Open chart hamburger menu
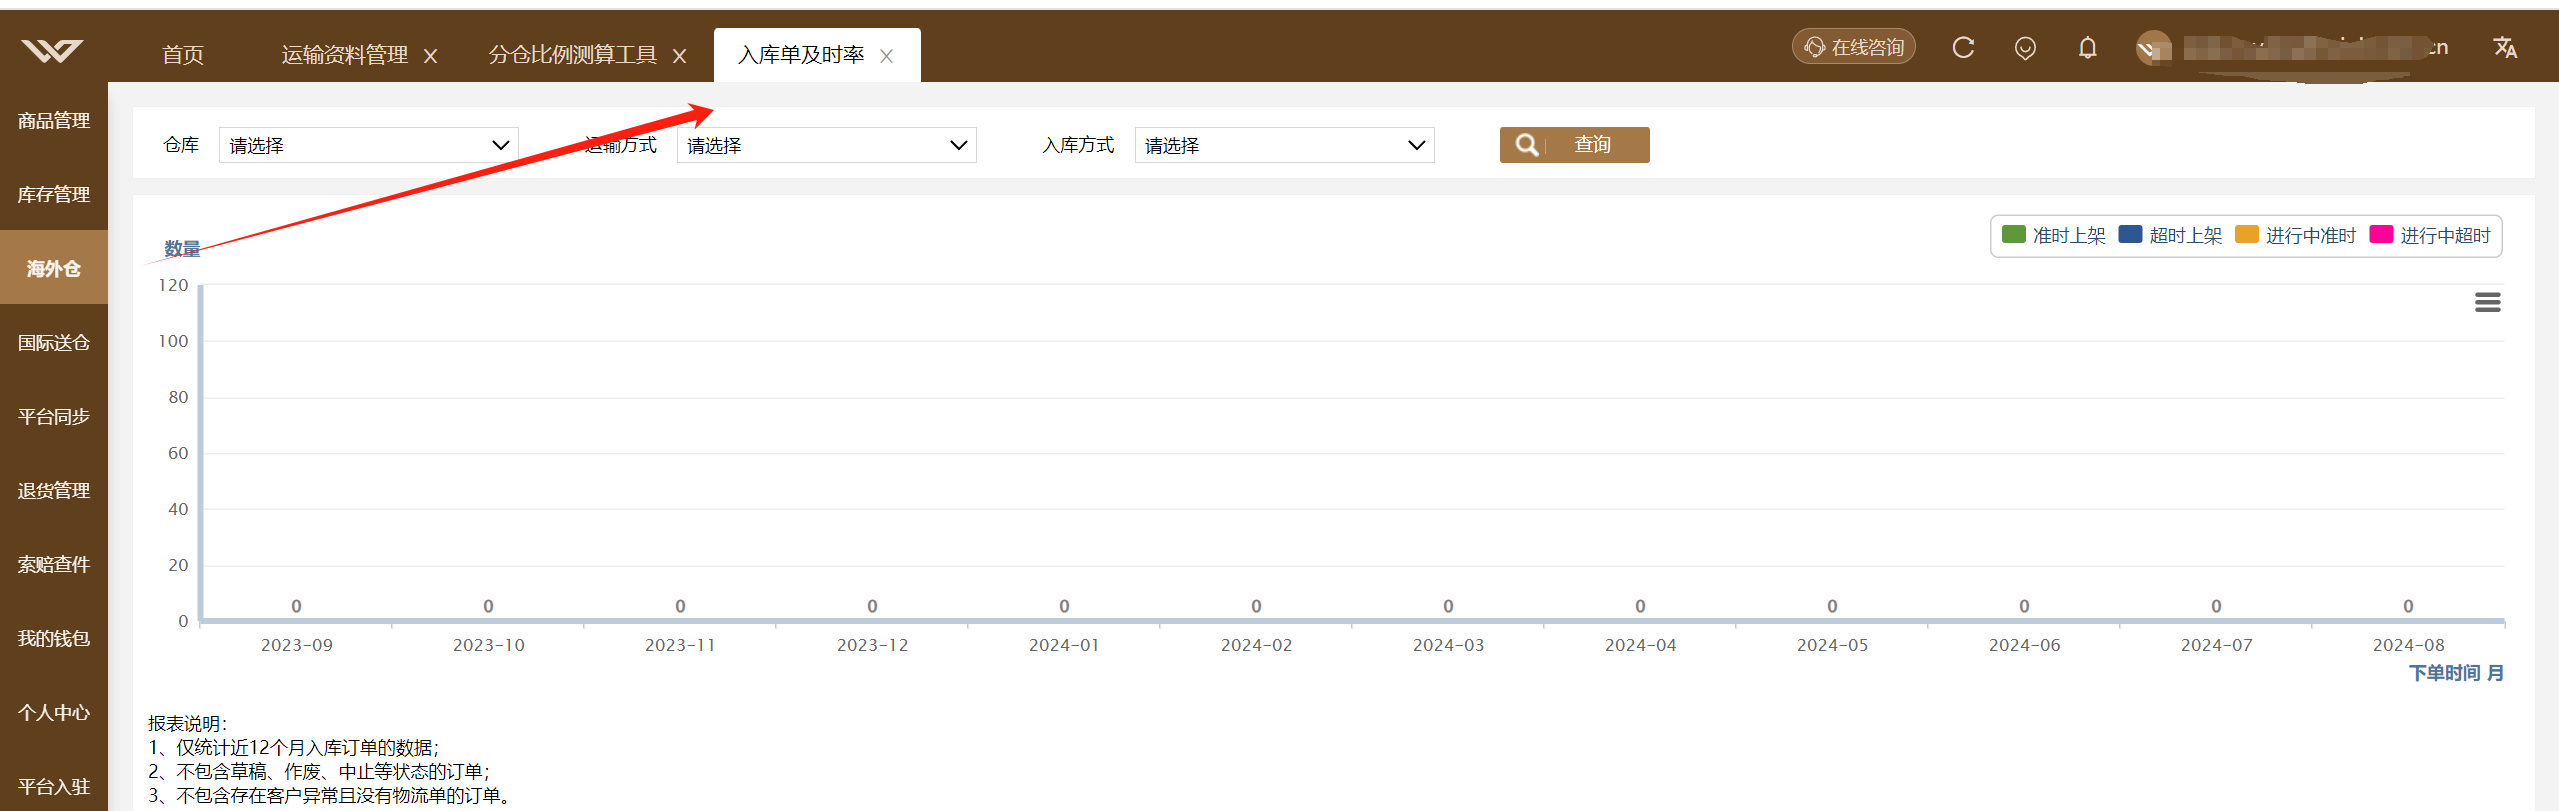Image resolution: width=2559 pixels, height=811 pixels. (x=2487, y=302)
